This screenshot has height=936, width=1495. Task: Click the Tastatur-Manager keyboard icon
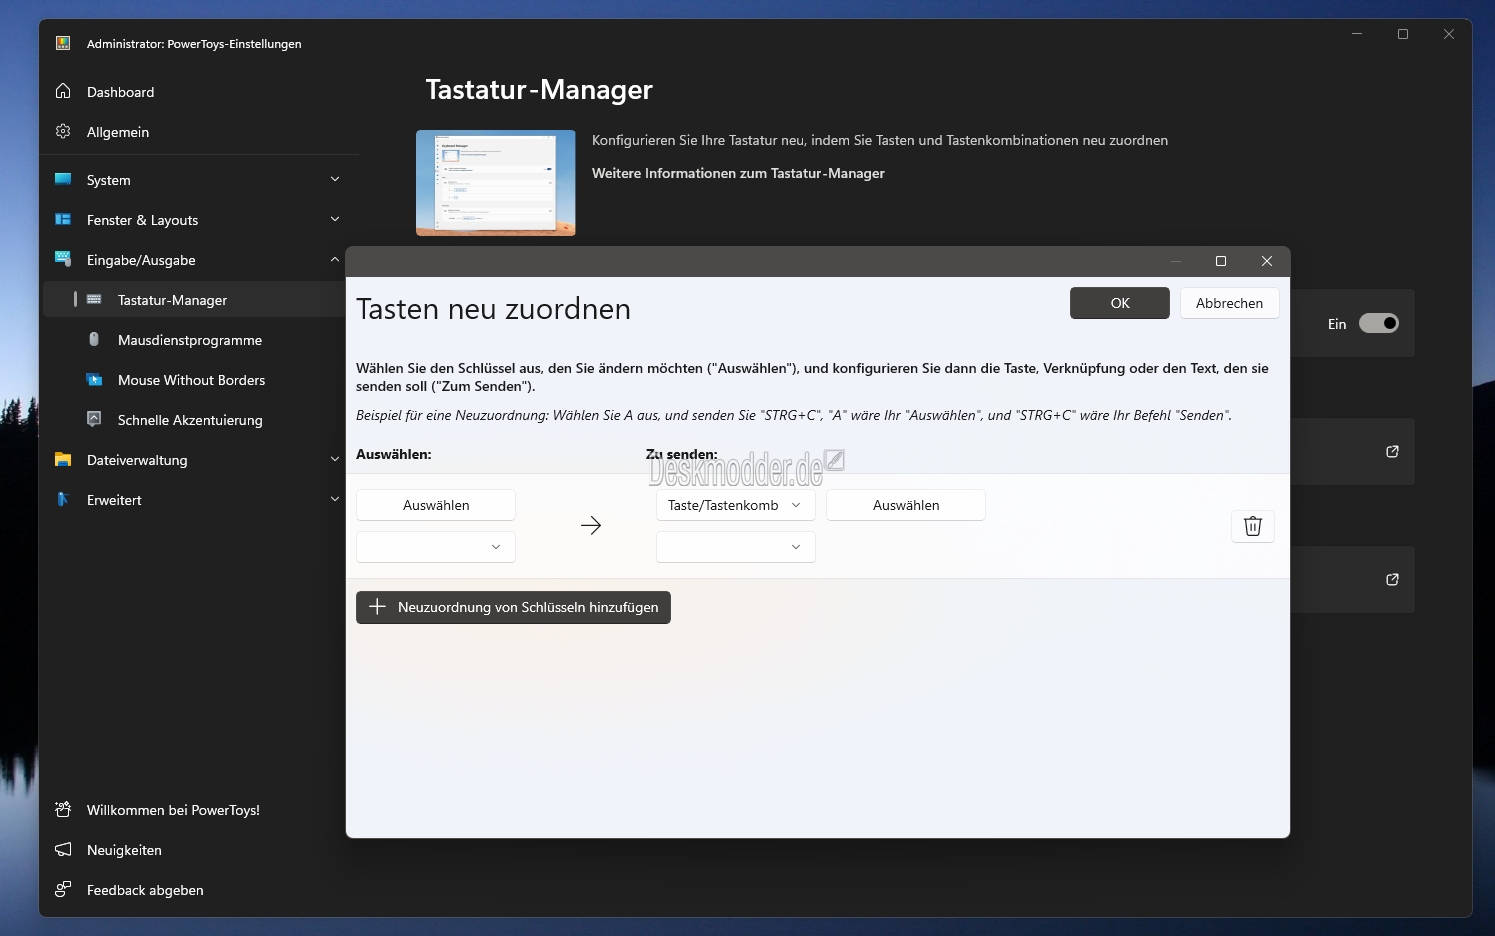pos(94,299)
